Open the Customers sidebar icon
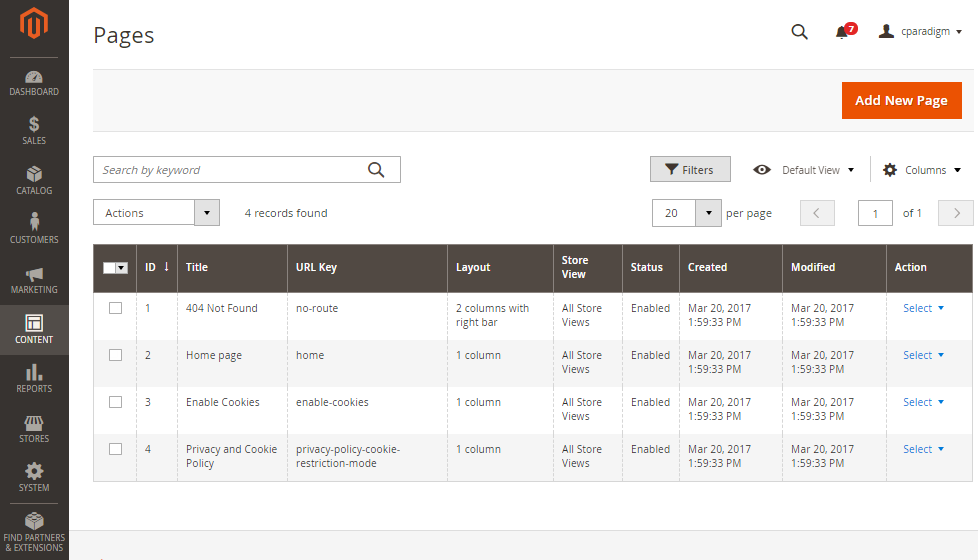This screenshot has width=978, height=560. [34, 221]
